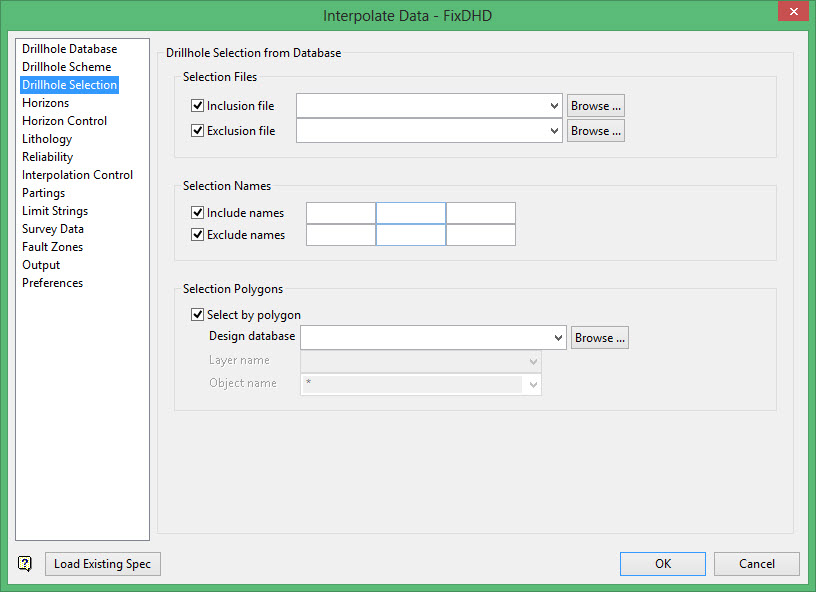Screen dimensions: 816x592
Task: Toggle the Exclusion file checkbox
Action: click(x=197, y=131)
